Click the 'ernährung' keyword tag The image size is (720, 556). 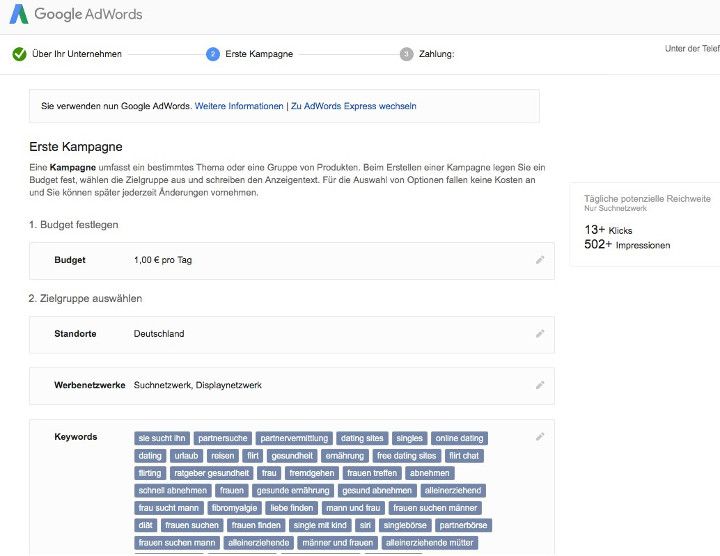coord(345,456)
